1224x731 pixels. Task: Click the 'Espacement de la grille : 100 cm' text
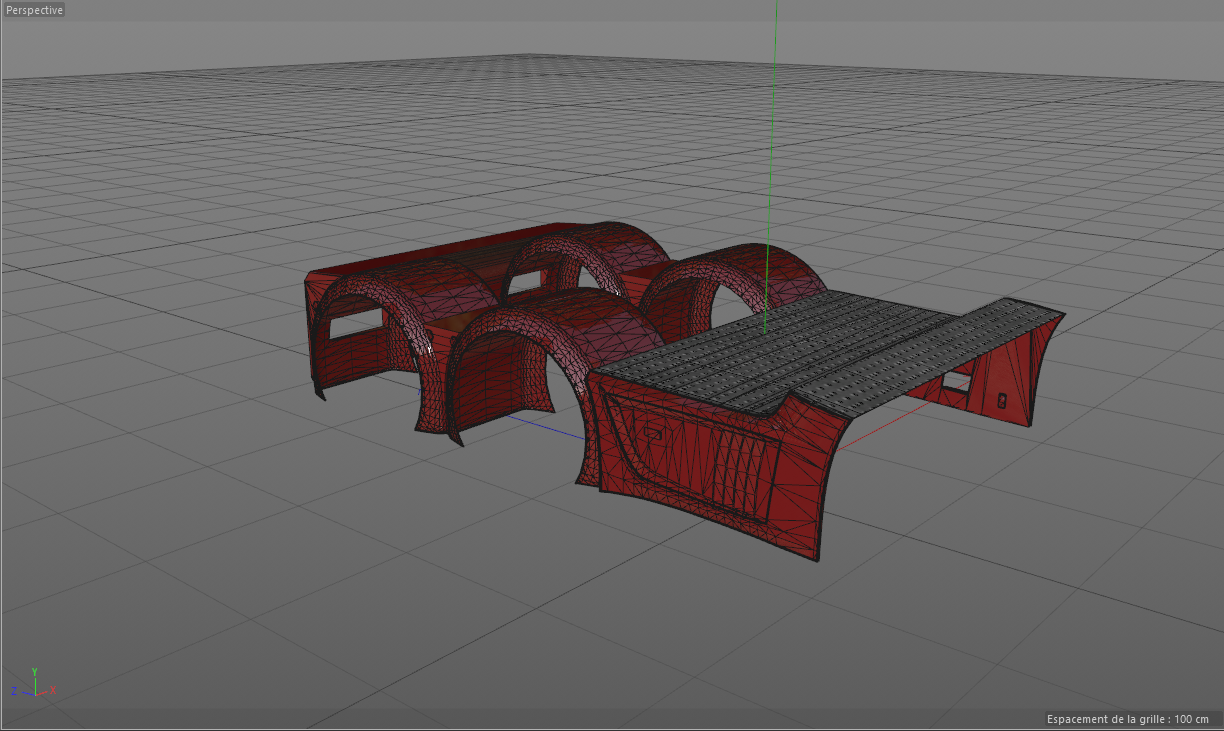1128,719
